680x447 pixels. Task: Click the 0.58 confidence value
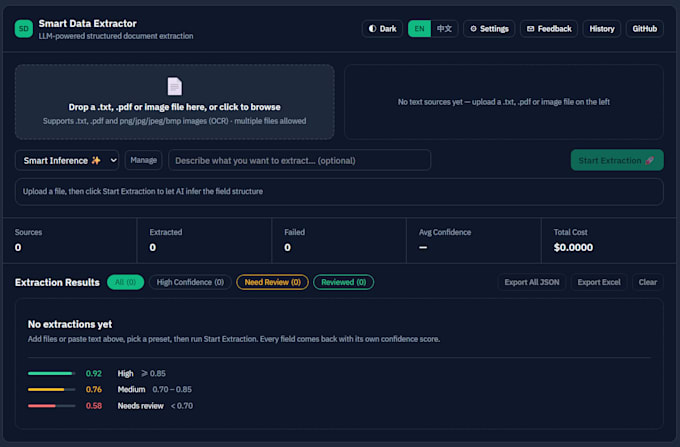[x=94, y=406]
